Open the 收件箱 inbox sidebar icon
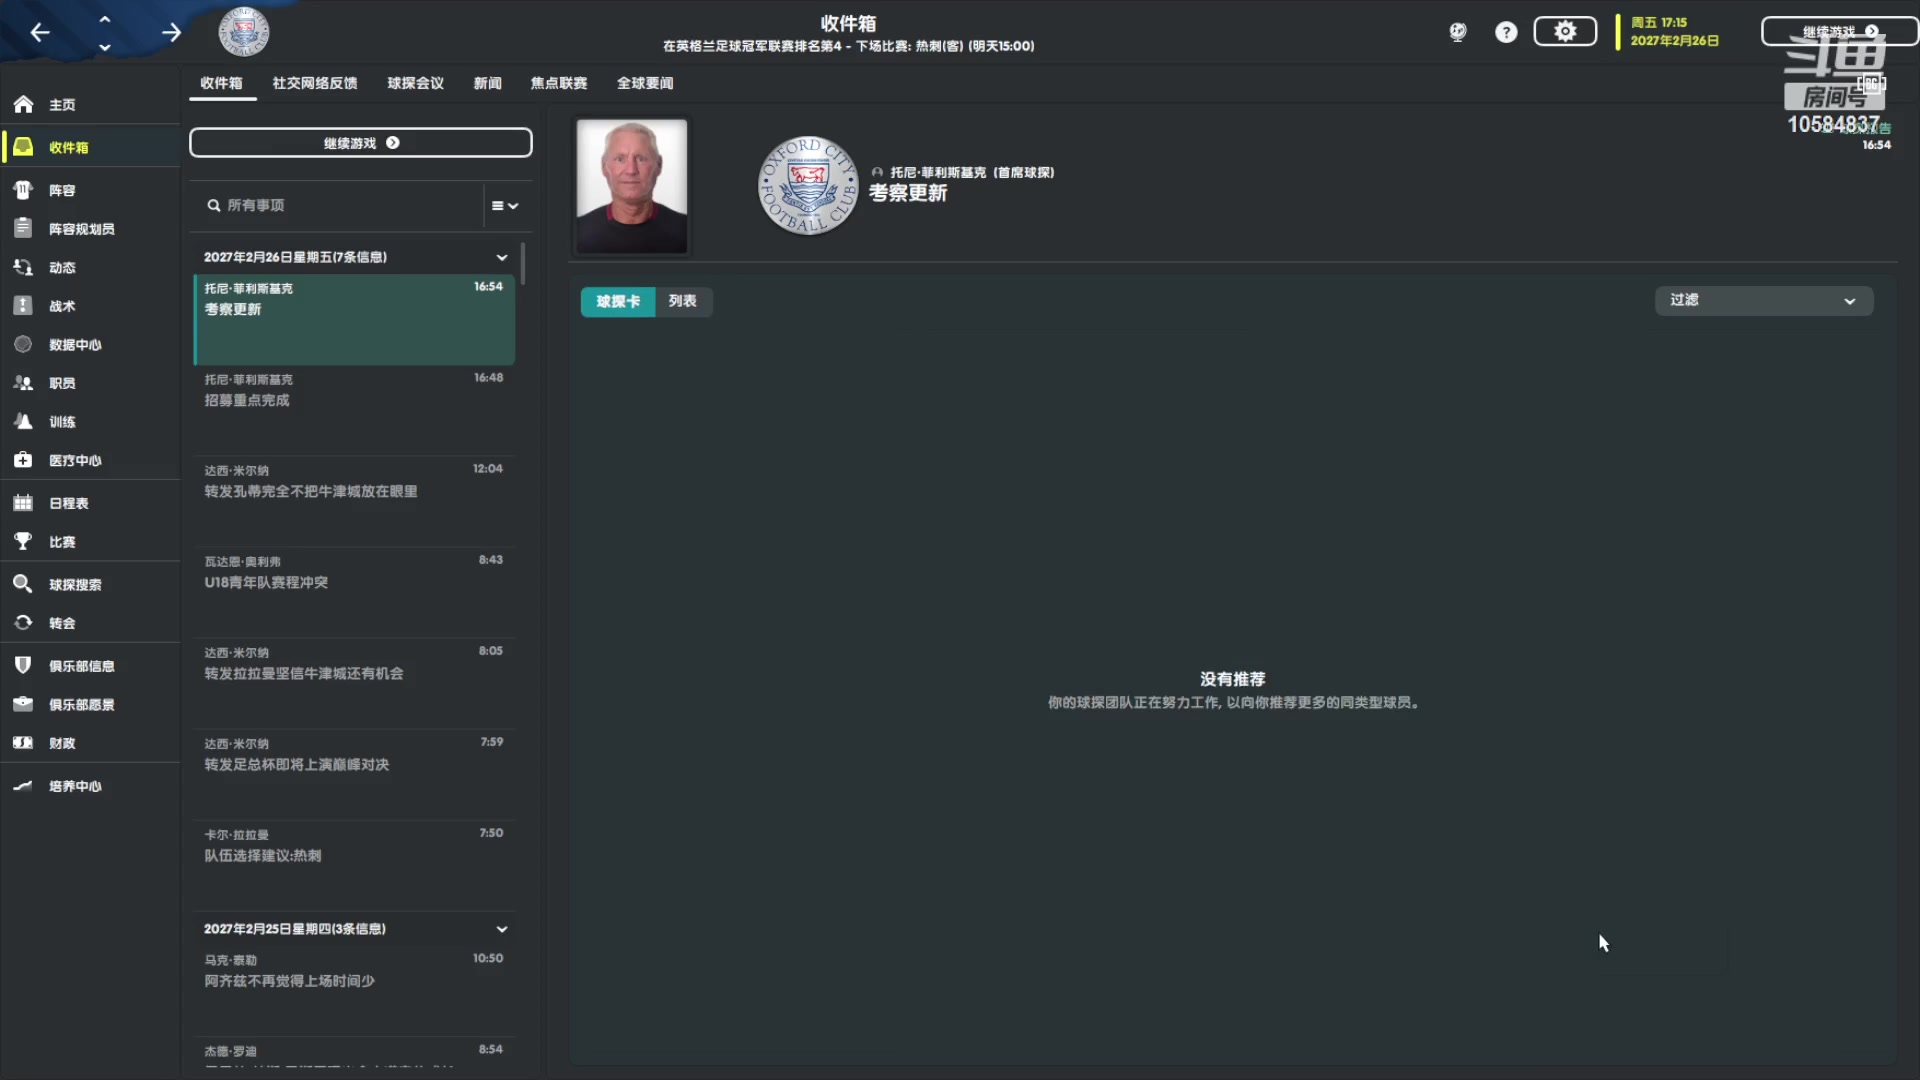The height and width of the screenshot is (1080, 1920). [23, 147]
